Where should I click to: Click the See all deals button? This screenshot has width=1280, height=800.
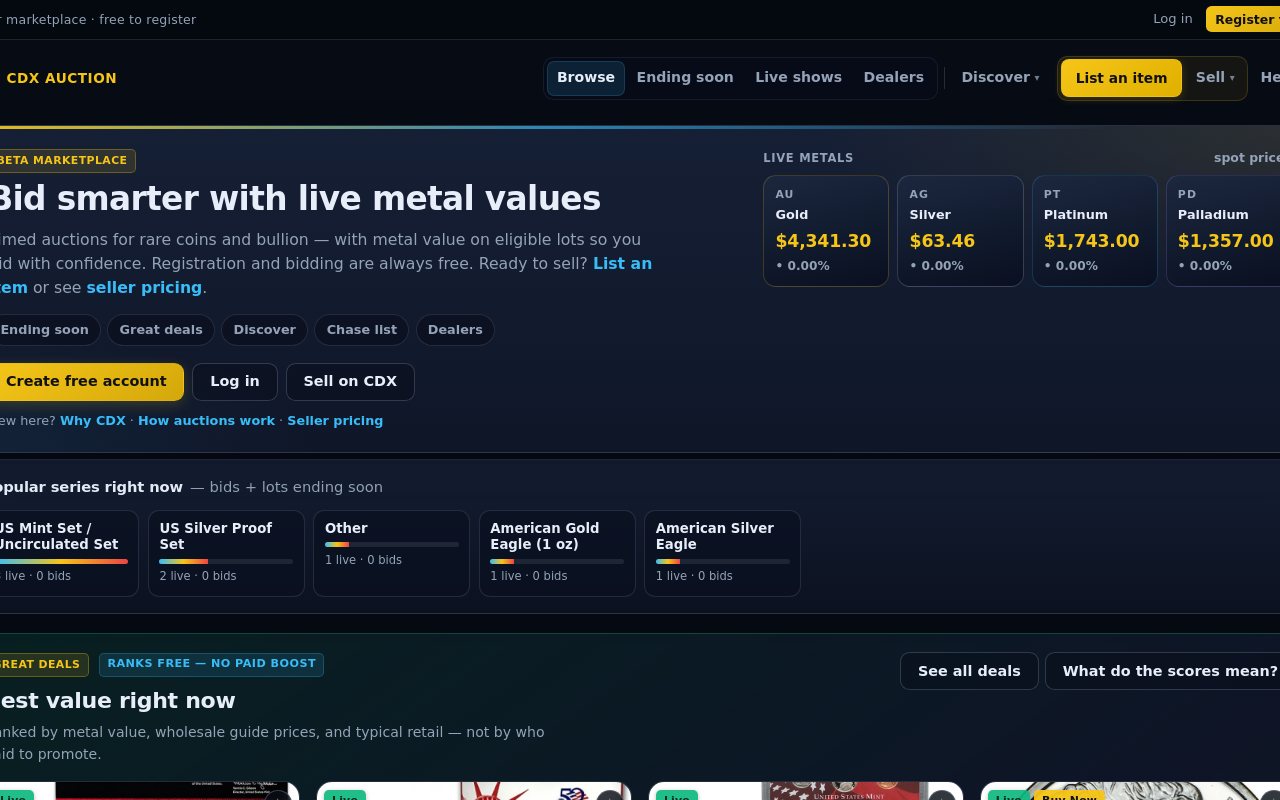point(969,671)
